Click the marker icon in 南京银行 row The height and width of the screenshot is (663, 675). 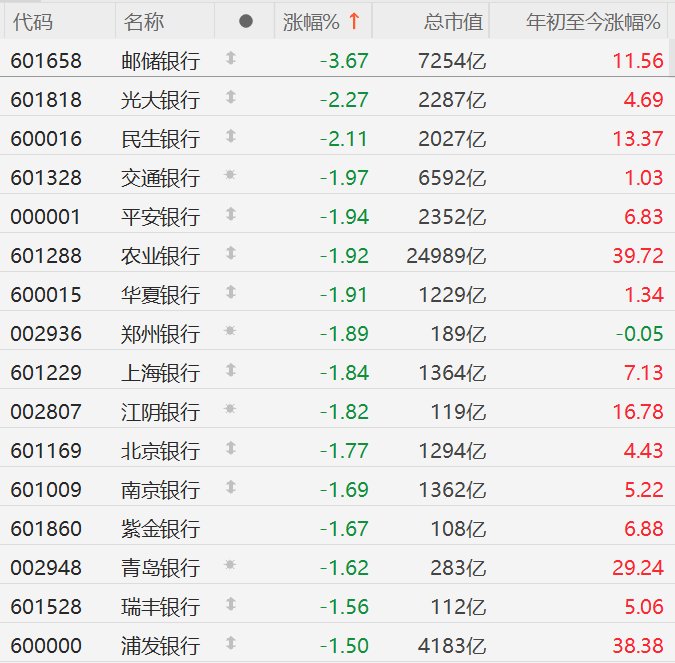pos(231,487)
